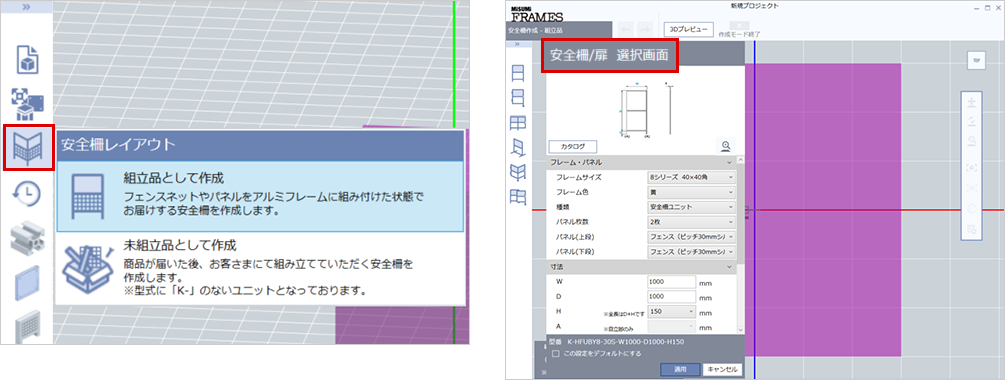Open the フレーム色 dropdown
Viewport: 1005px width, 380px height.
click(691, 192)
